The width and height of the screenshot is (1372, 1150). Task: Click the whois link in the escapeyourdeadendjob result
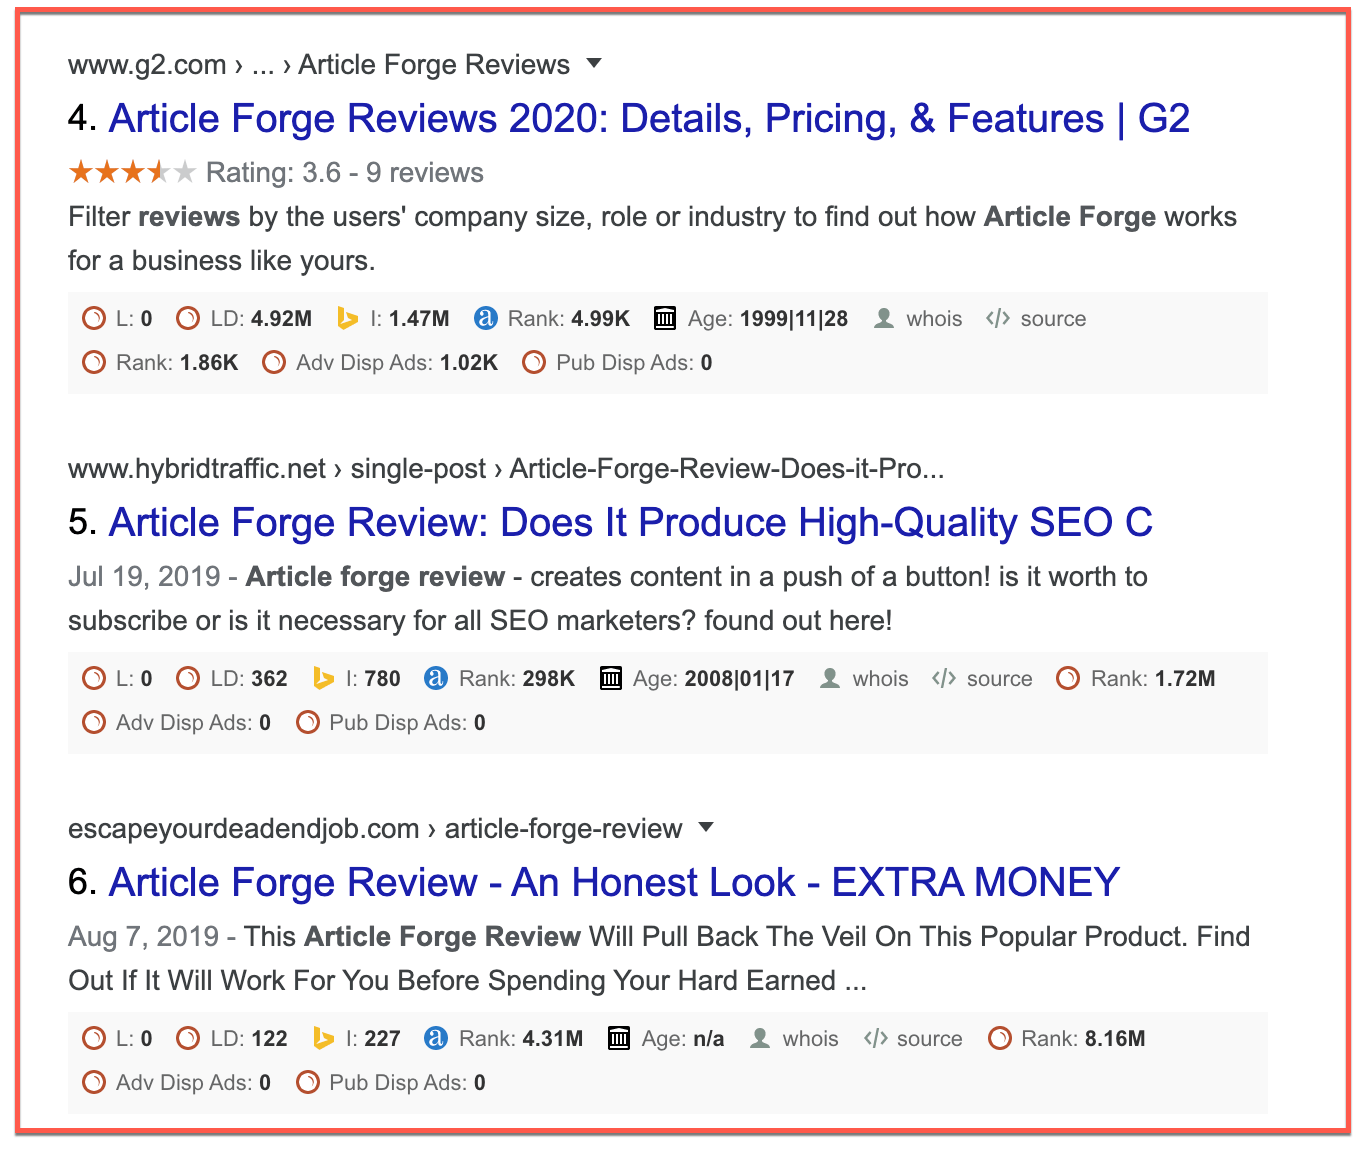click(x=810, y=1039)
